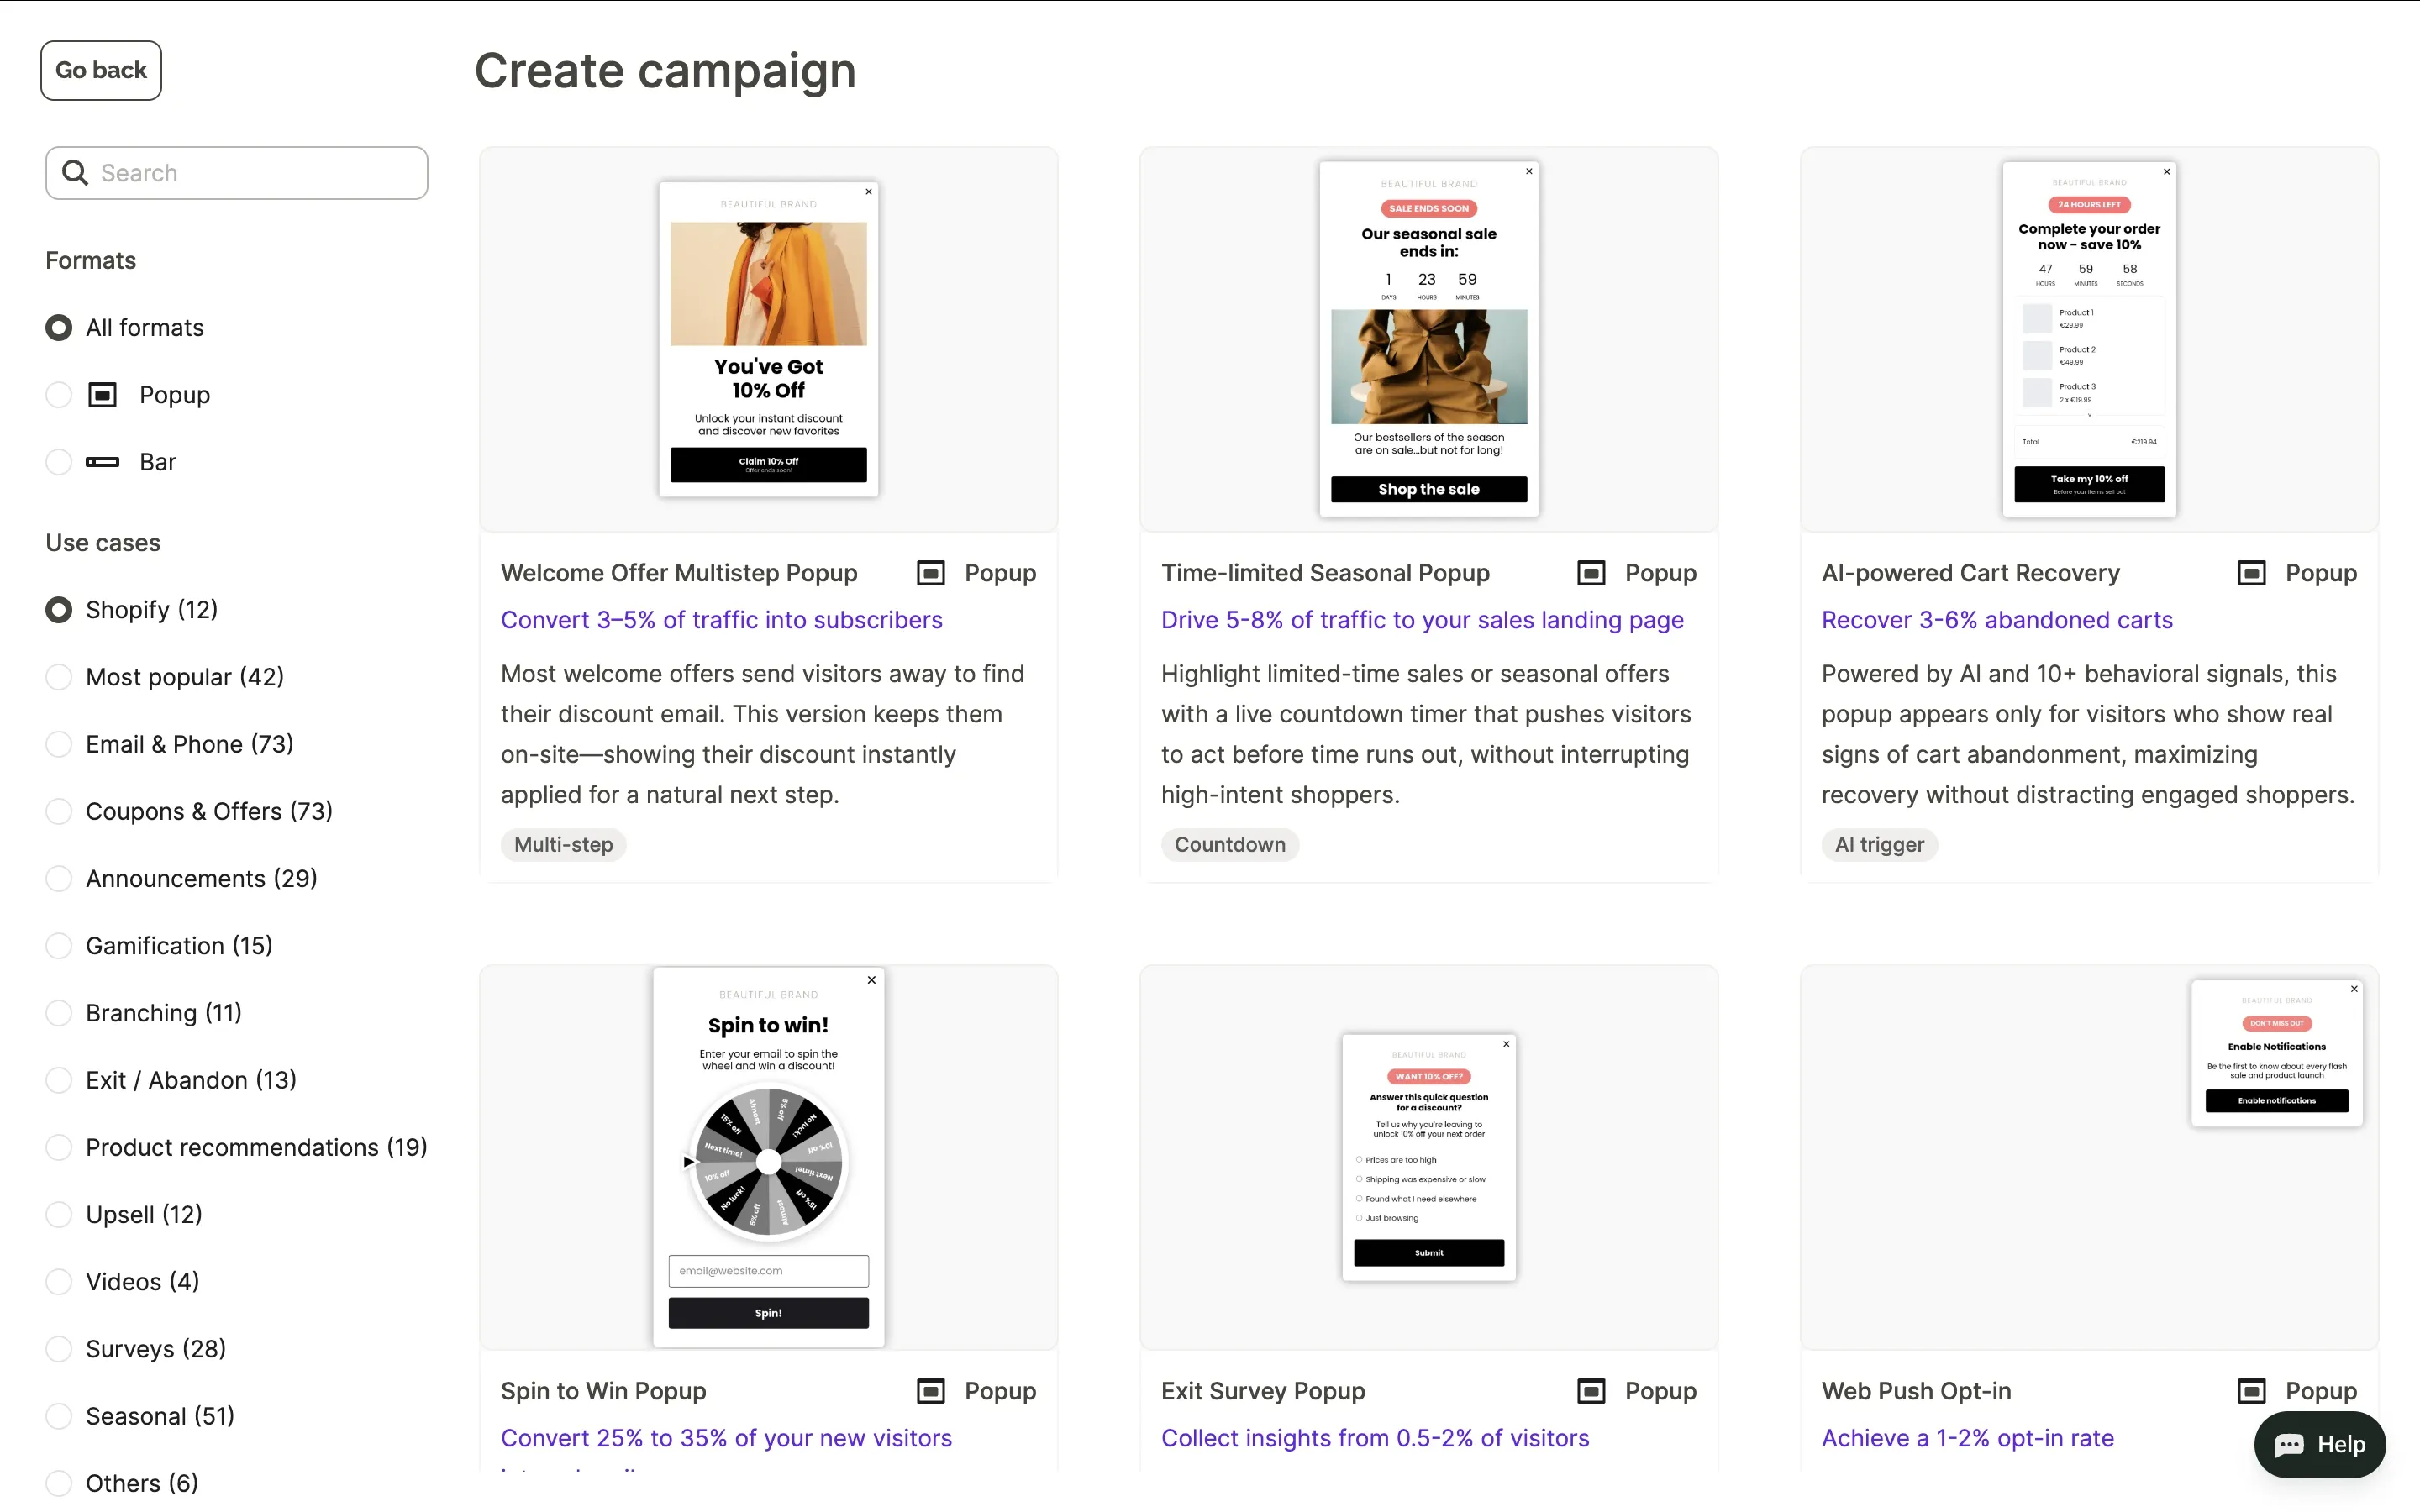Click popup icon on Exit Survey Popup card
Screen dimensions: 2420x1512
(x=1591, y=1391)
